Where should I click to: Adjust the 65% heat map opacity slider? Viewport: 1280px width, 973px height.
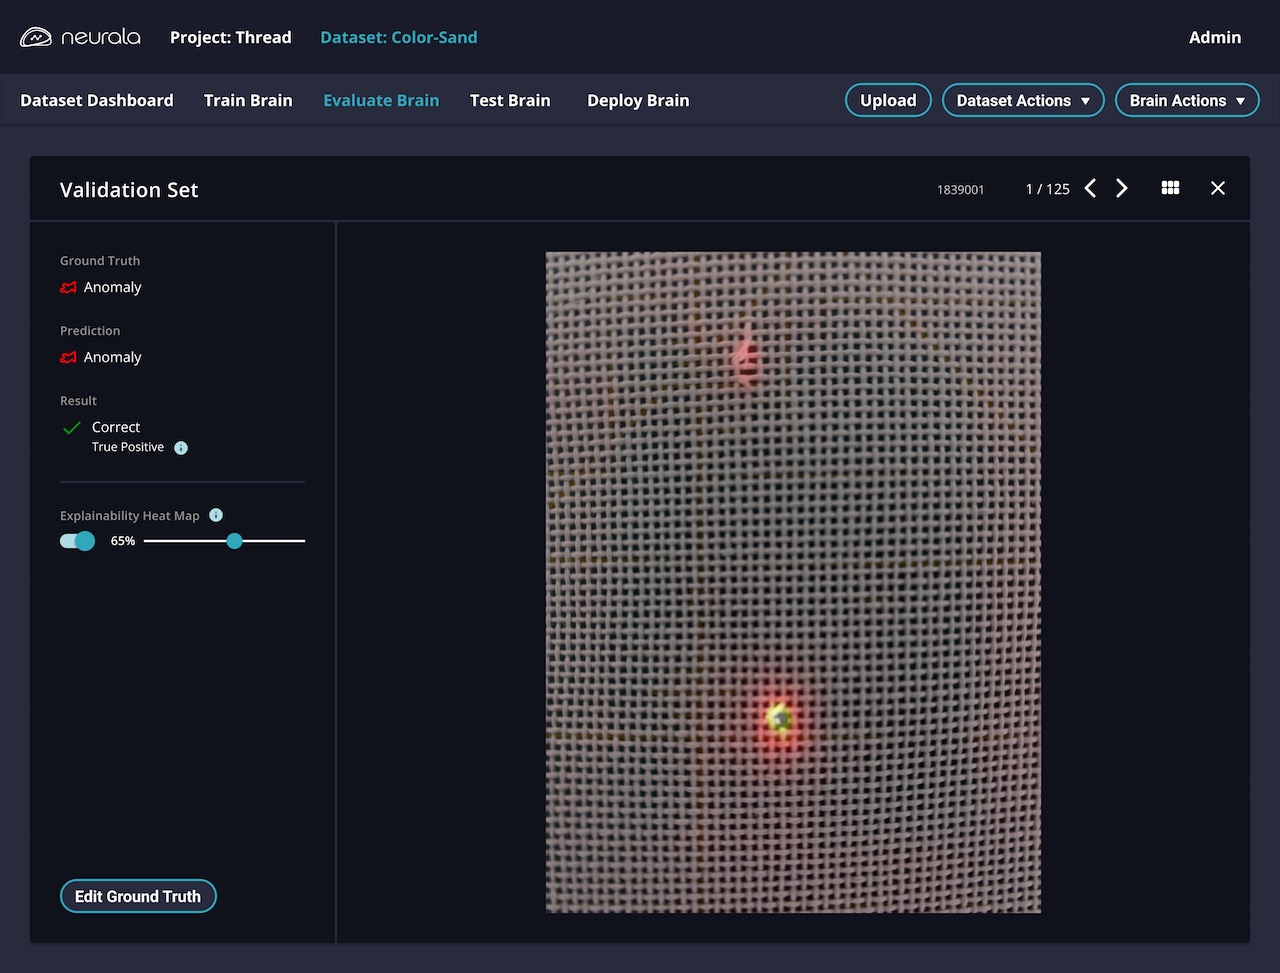pos(234,540)
